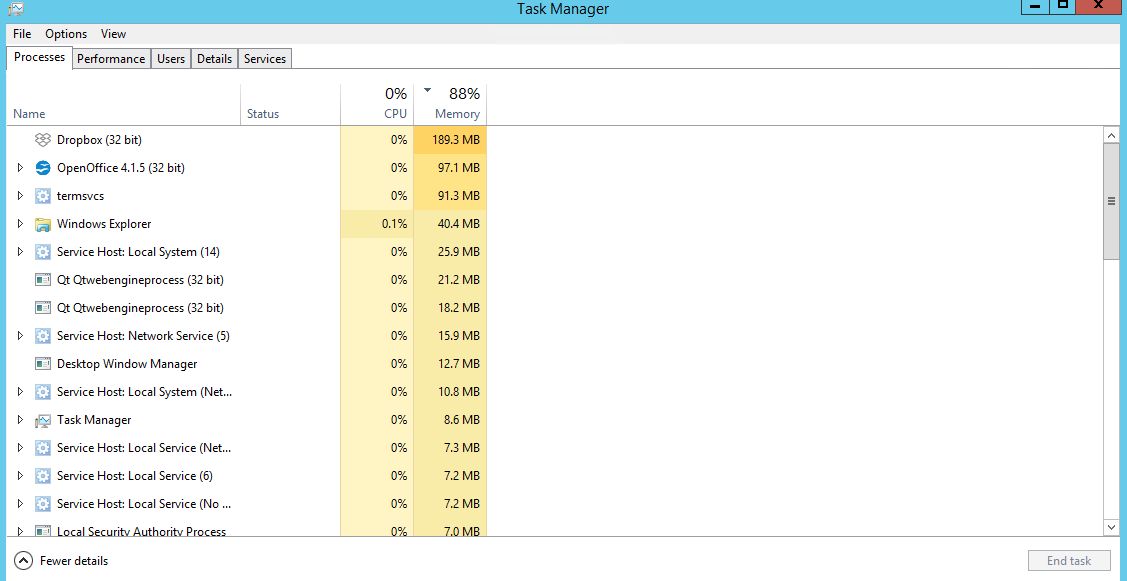Click the 189.3 MB memory value
1127x581 pixels.
tap(456, 139)
